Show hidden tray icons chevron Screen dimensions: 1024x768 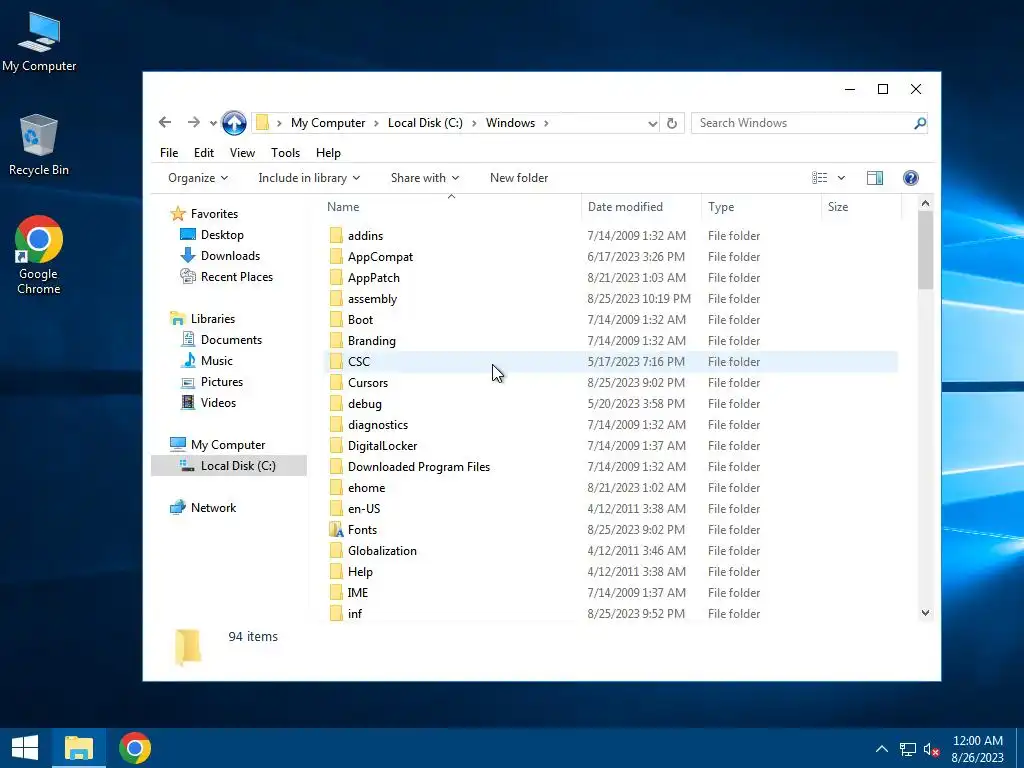882,749
